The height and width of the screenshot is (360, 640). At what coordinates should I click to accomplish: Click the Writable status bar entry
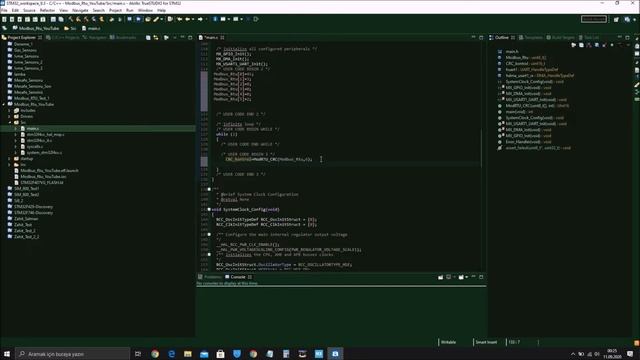tap(448, 342)
